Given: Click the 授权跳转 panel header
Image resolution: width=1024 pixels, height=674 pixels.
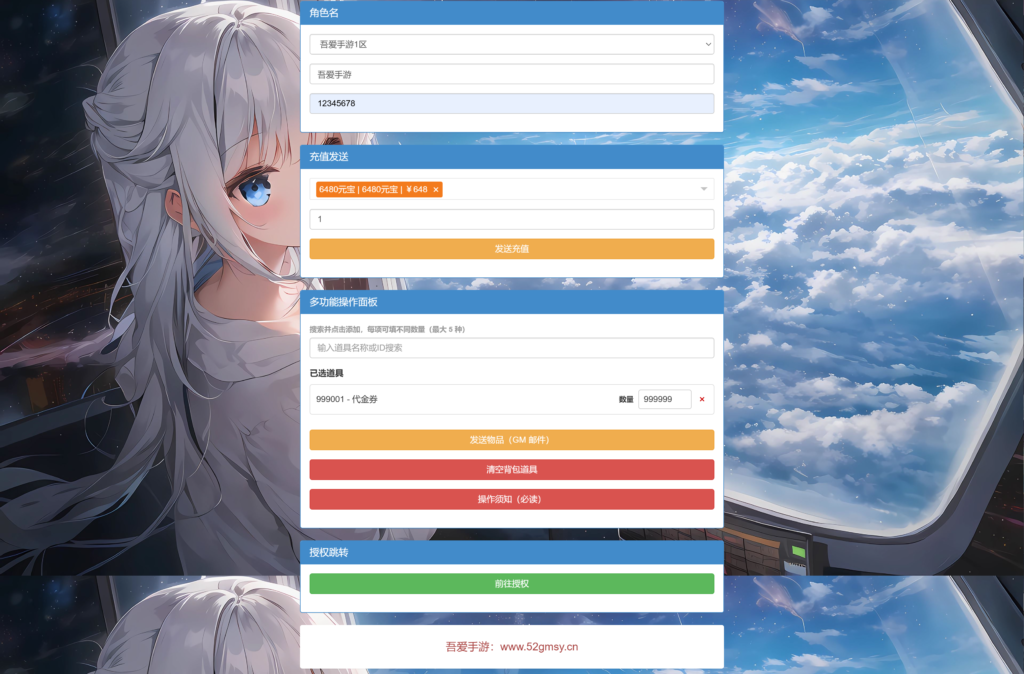Looking at the screenshot, I should pos(511,552).
